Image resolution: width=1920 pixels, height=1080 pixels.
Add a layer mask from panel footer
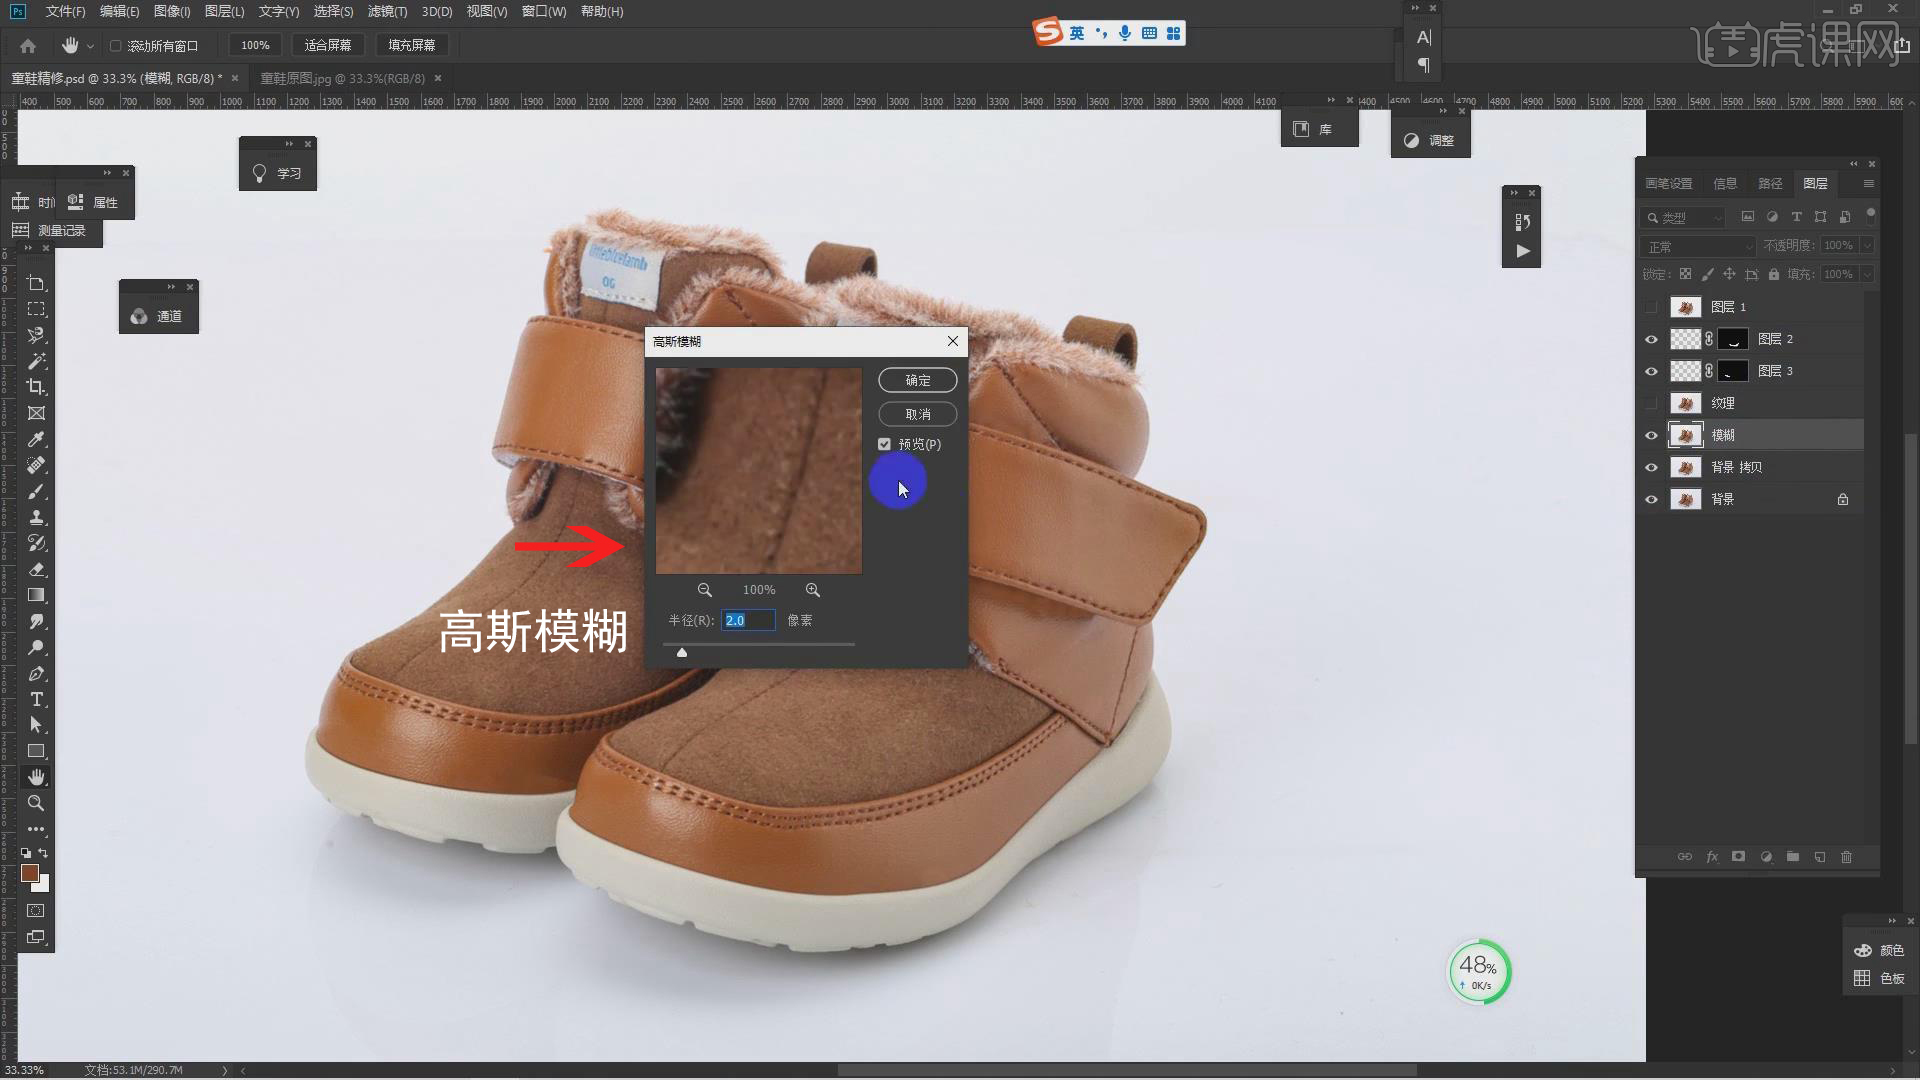pyautogui.click(x=1739, y=857)
